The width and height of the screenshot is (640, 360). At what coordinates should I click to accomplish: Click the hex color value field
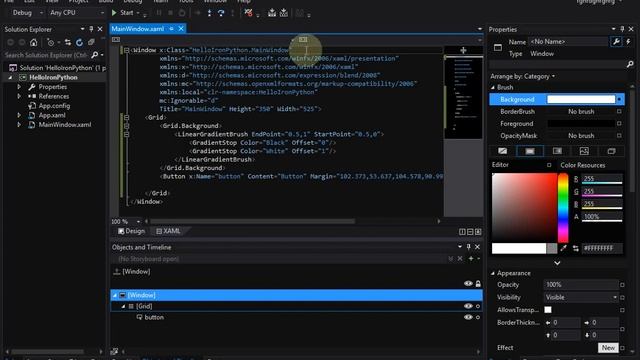point(602,248)
